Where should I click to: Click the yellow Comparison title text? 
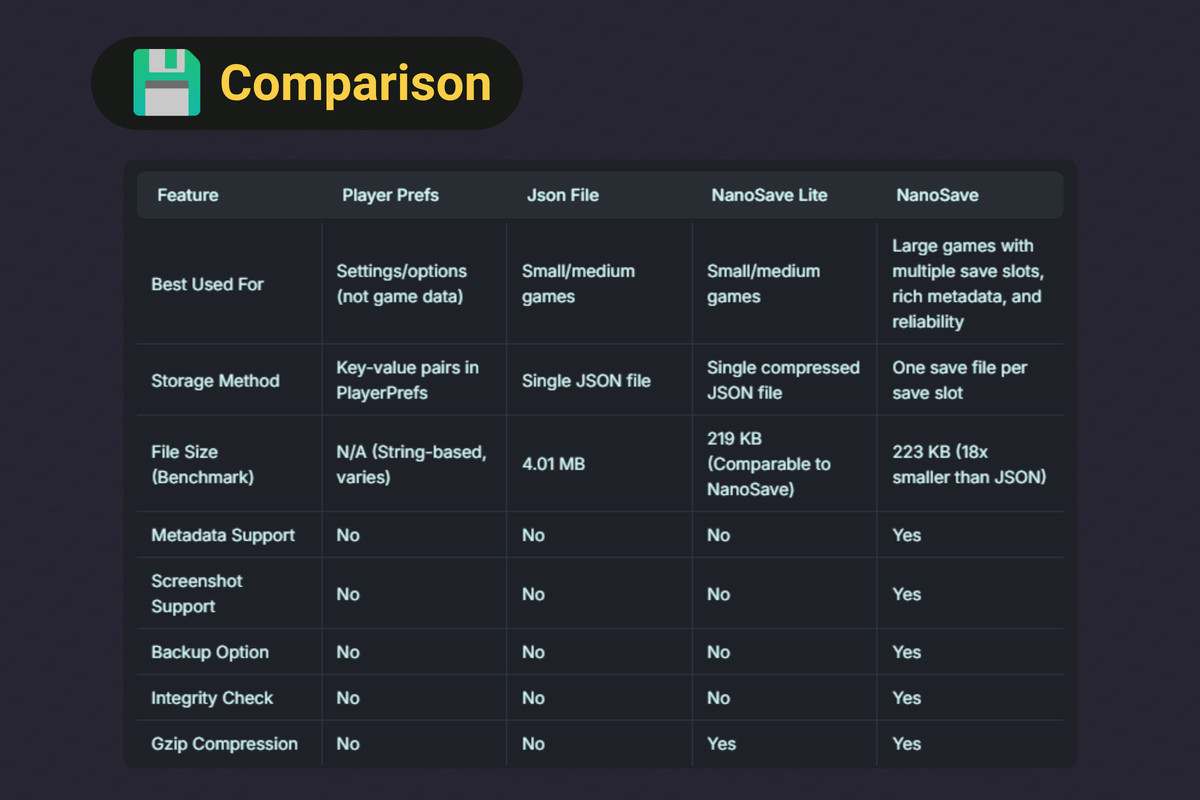pyautogui.click(x=355, y=83)
